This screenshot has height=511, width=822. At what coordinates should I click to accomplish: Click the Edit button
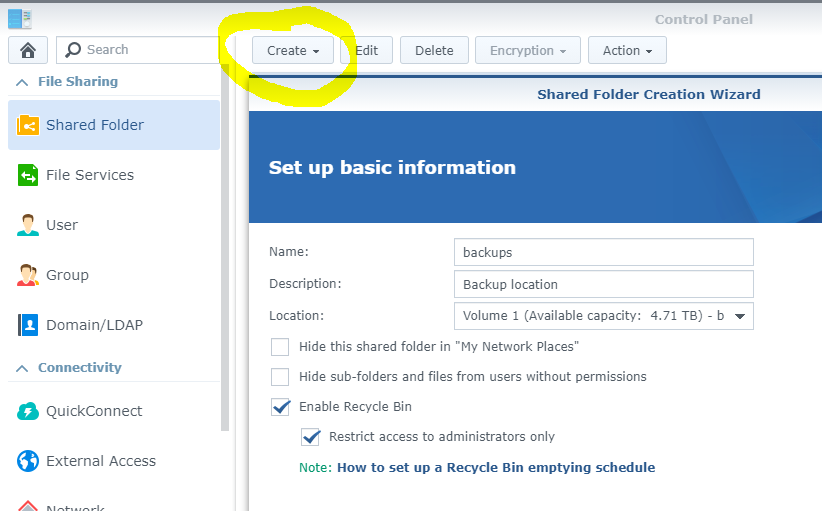(366, 50)
